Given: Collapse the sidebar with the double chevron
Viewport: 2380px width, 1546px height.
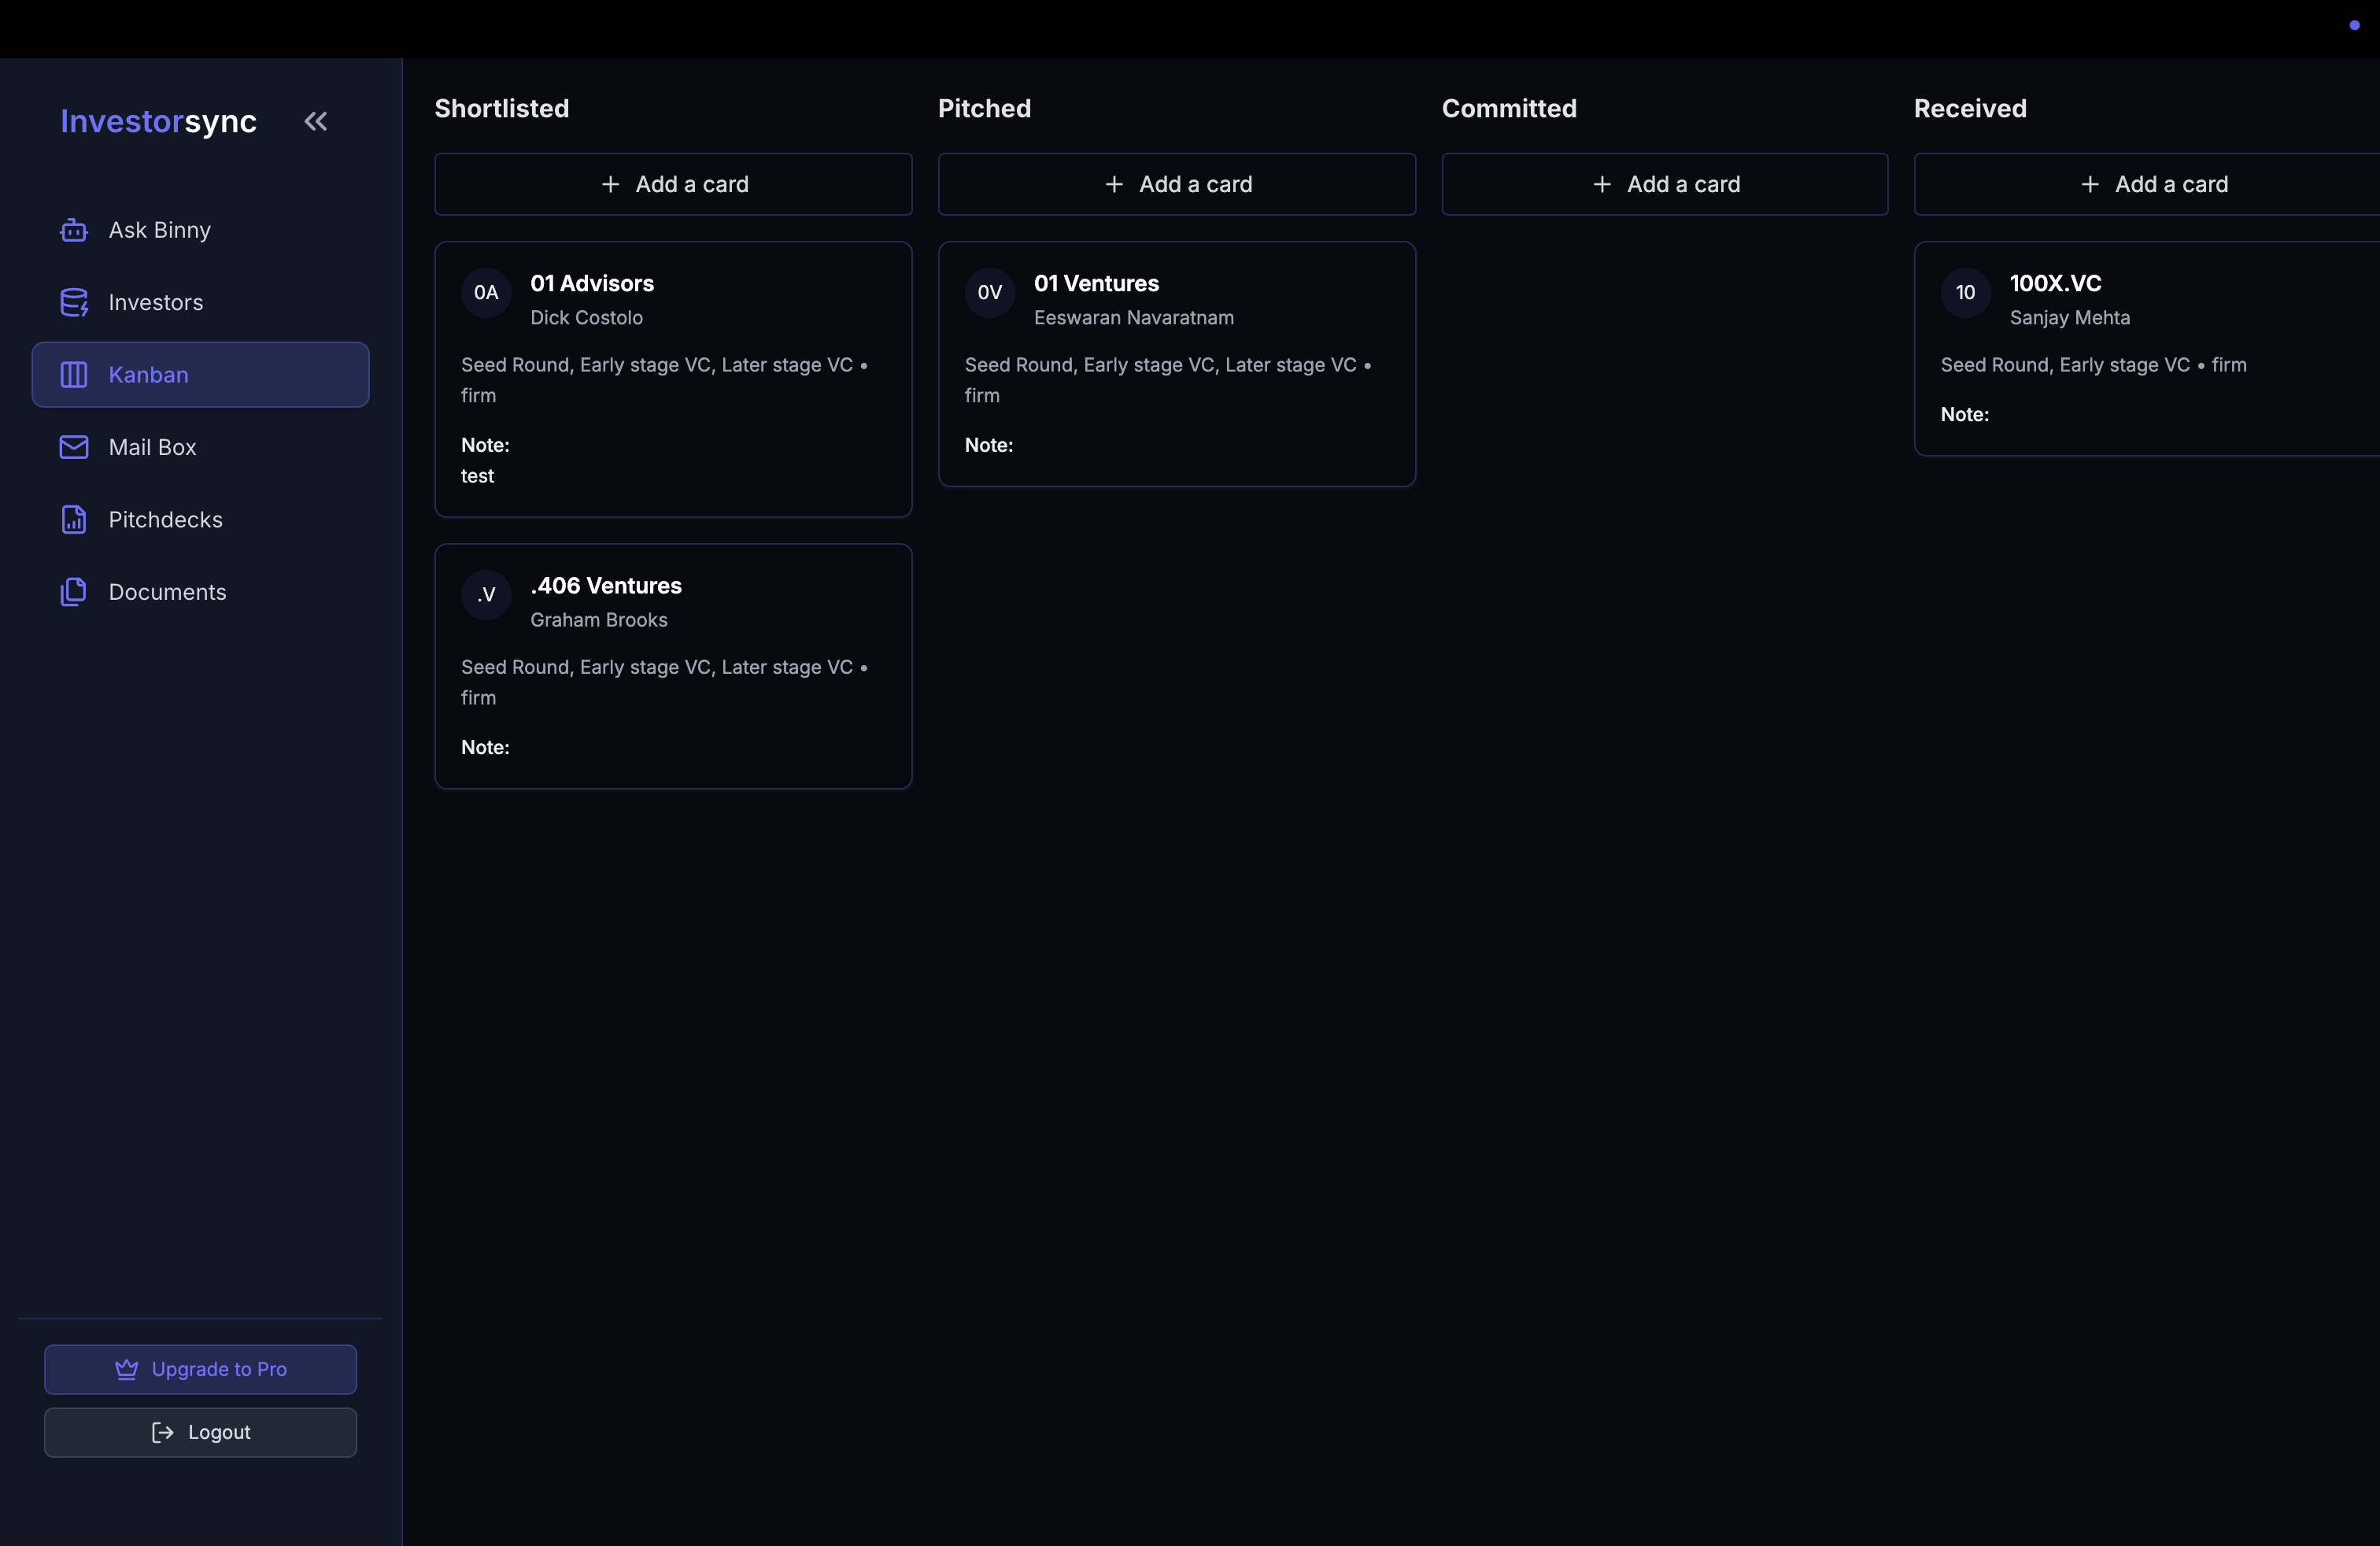Looking at the screenshot, I should point(315,120).
